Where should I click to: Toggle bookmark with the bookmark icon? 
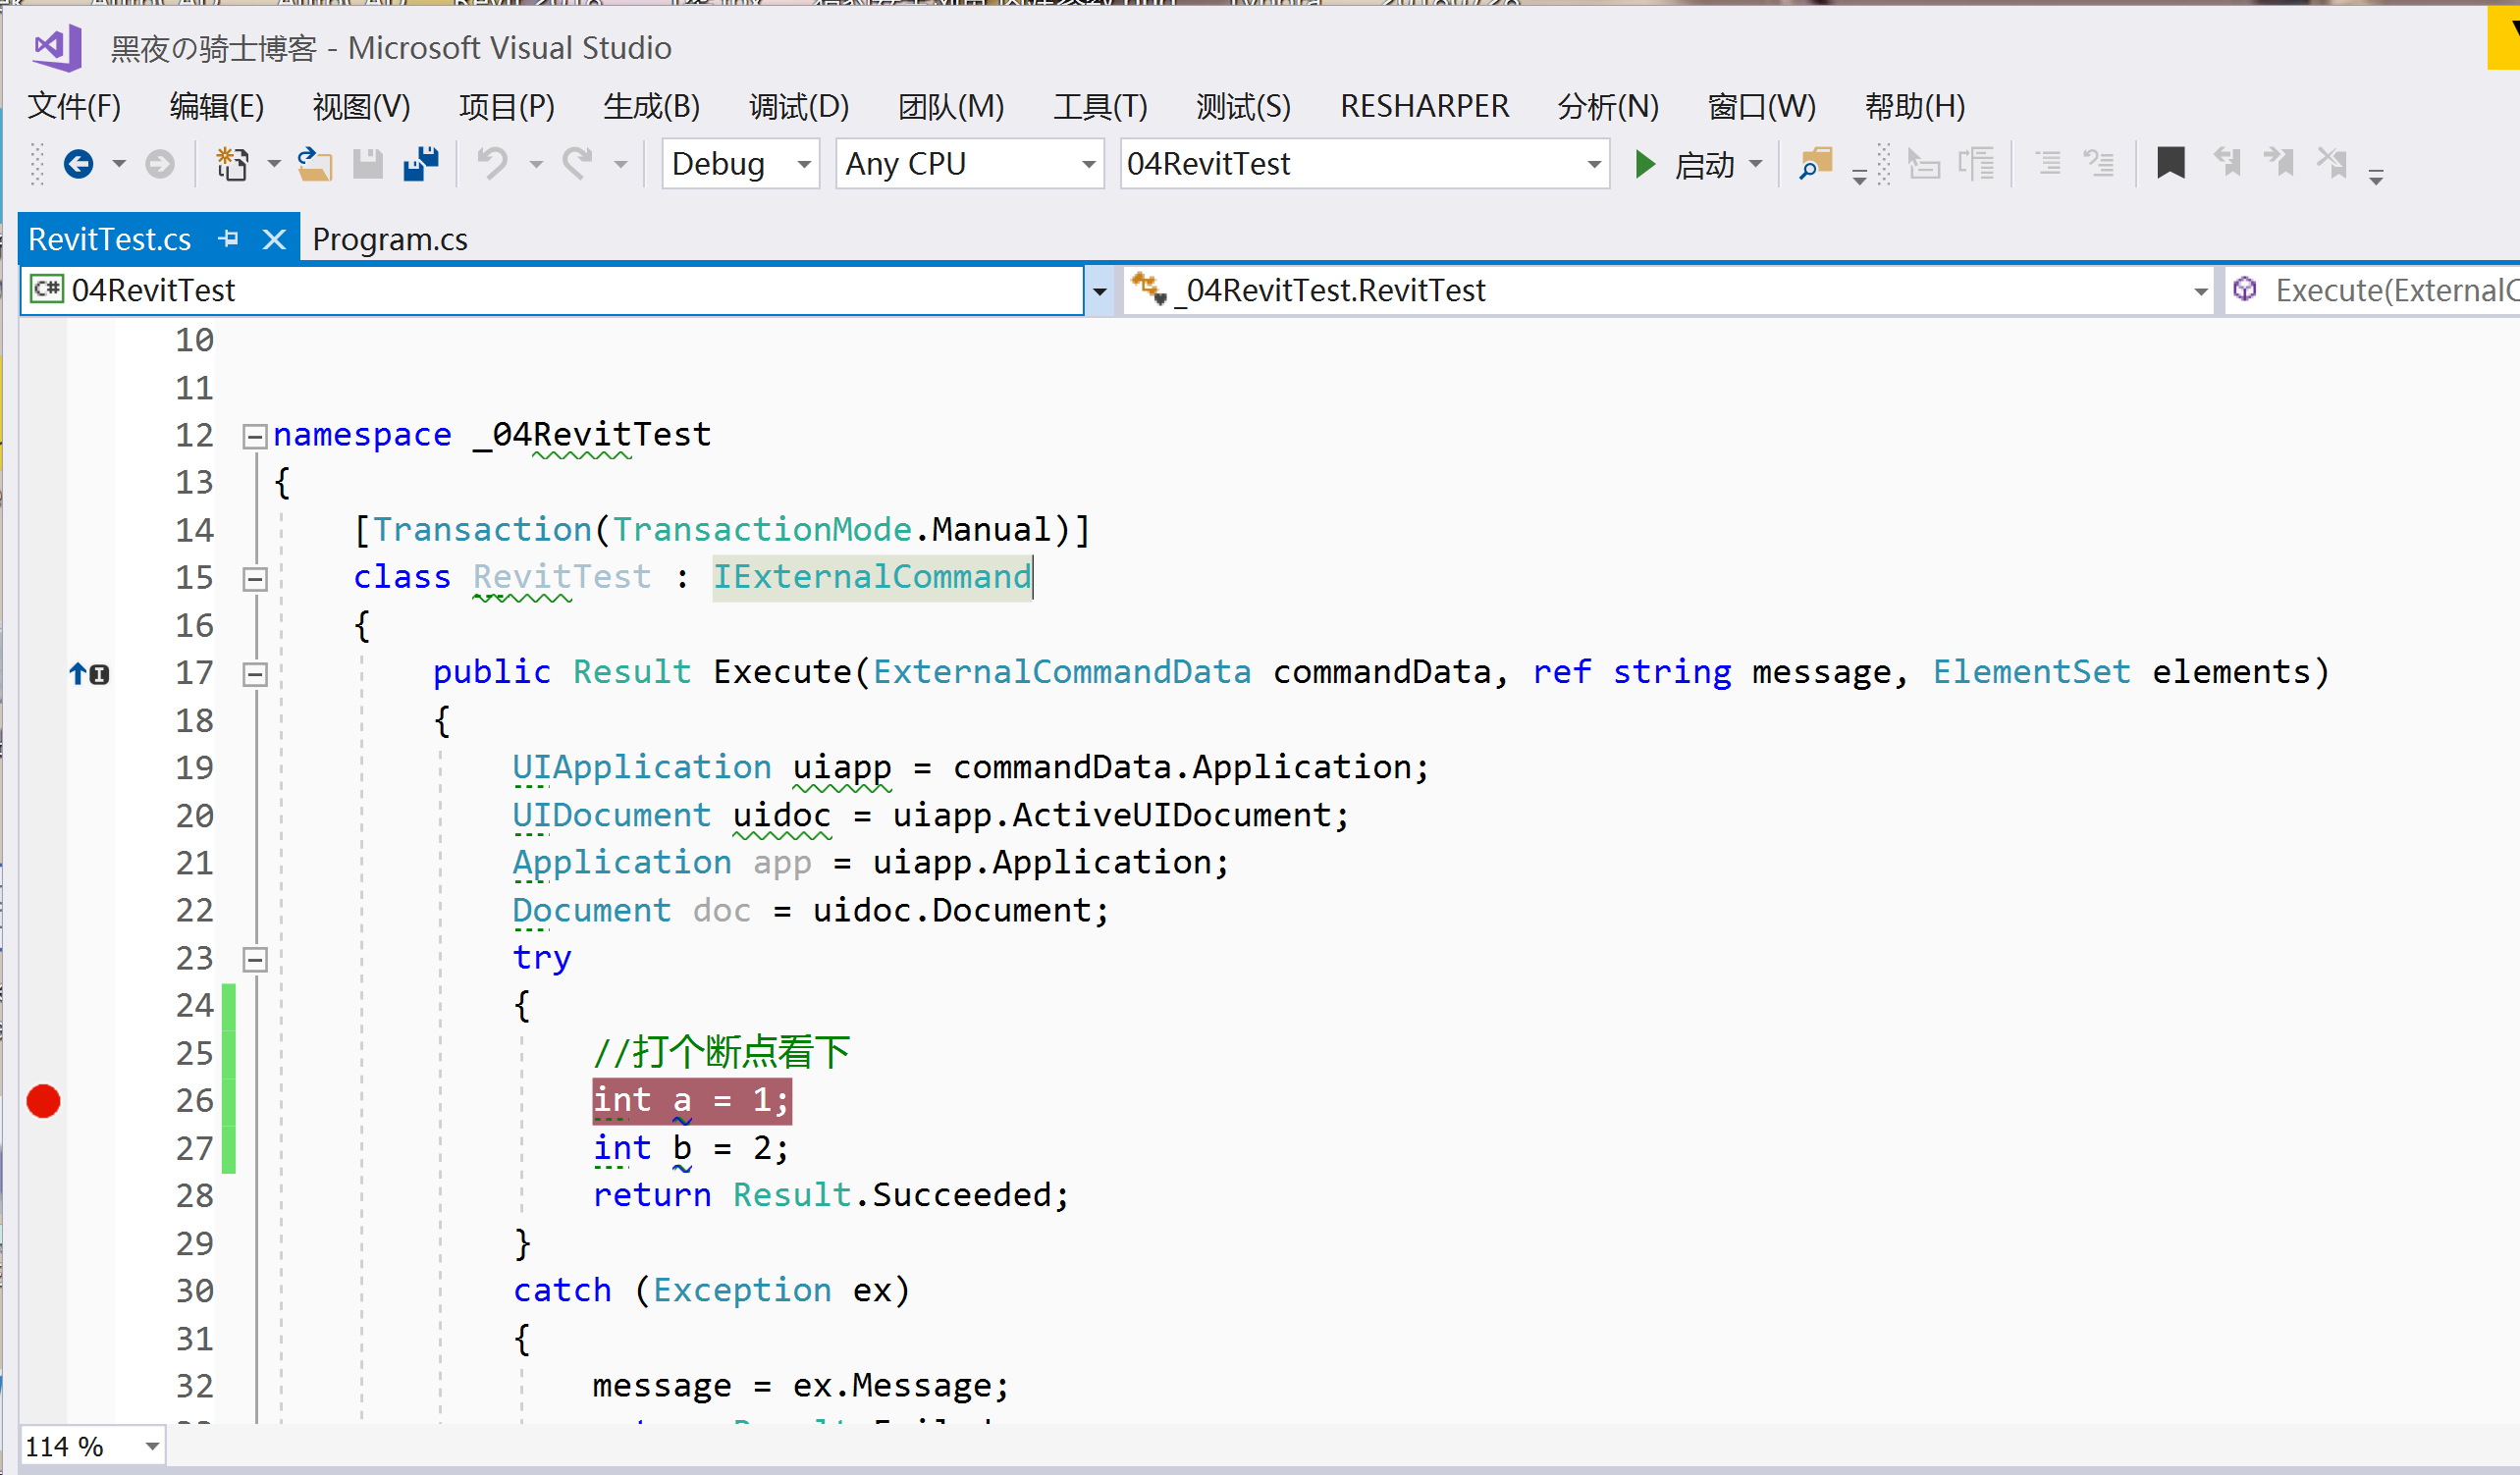click(x=2170, y=163)
